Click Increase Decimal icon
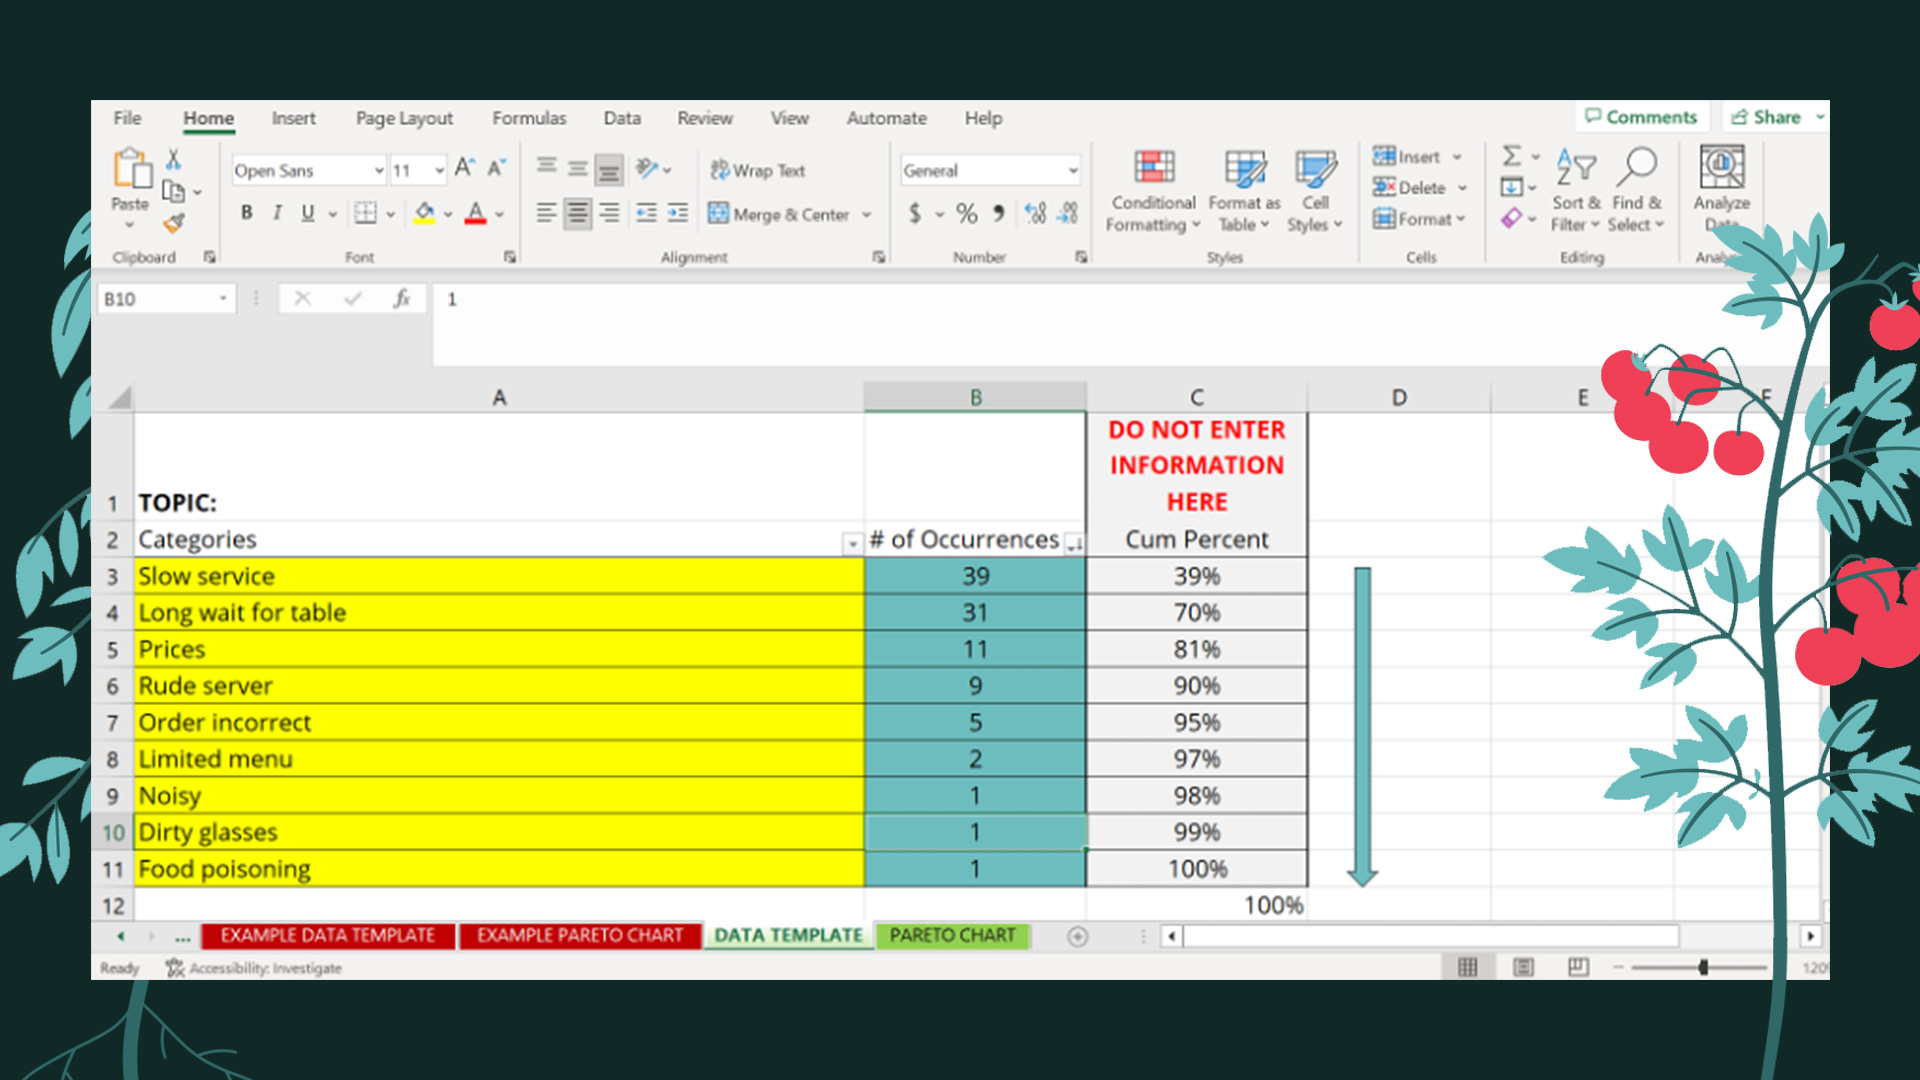This screenshot has width=1920, height=1080. point(1036,213)
